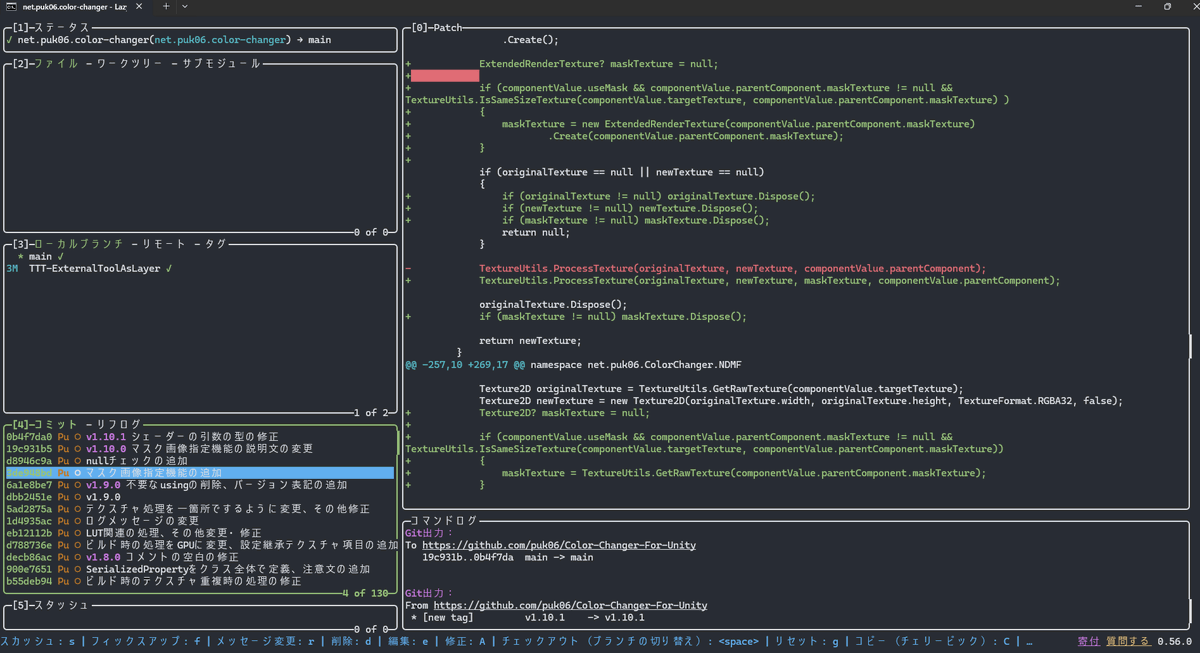Viewport: 1200px width, 653px height.
Task: Click the 1 of 2 branch counter
Action: click(371, 412)
